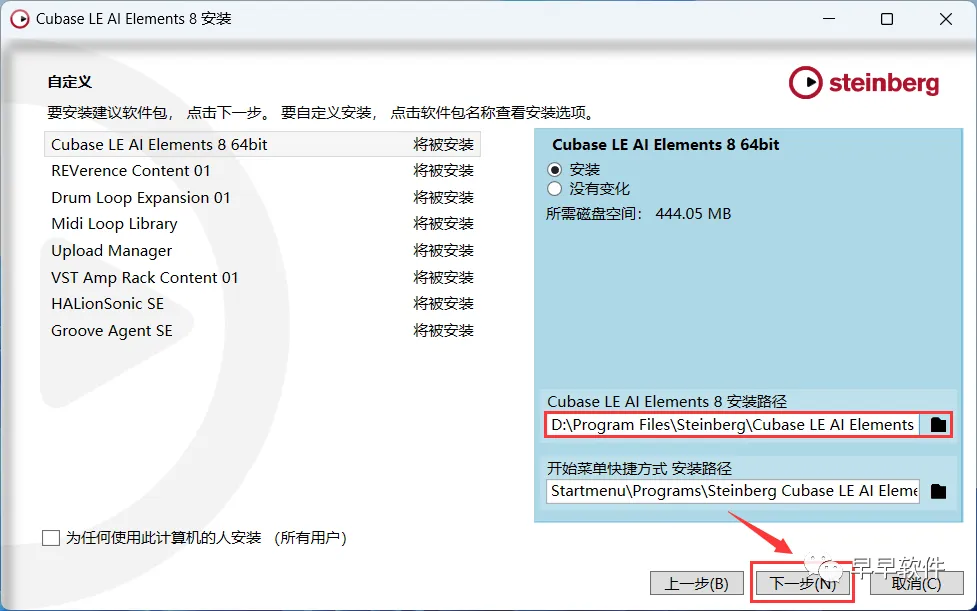Enable install for all users checkbox
The image size is (977, 611).
click(50, 538)
